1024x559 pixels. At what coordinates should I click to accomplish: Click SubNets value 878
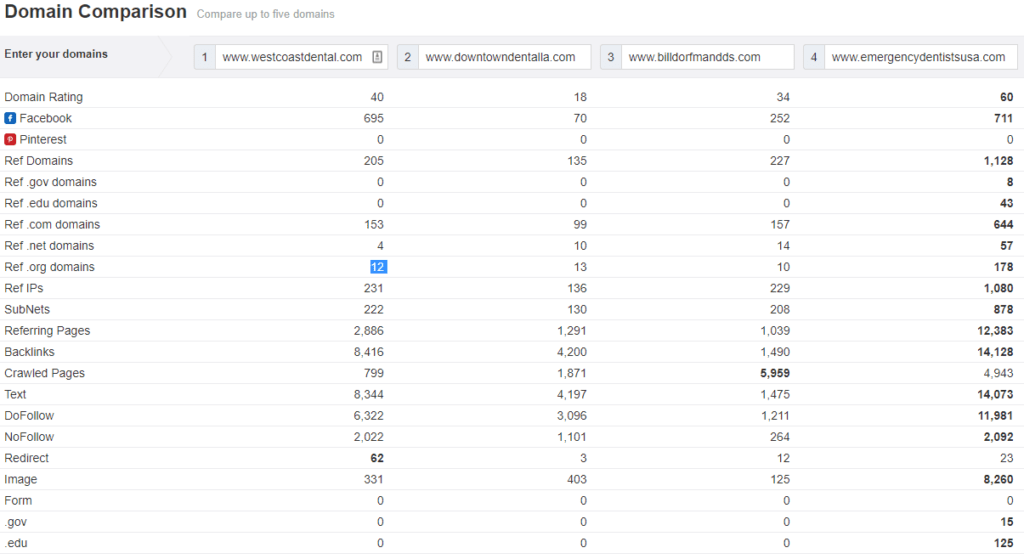pos(1003,310)
